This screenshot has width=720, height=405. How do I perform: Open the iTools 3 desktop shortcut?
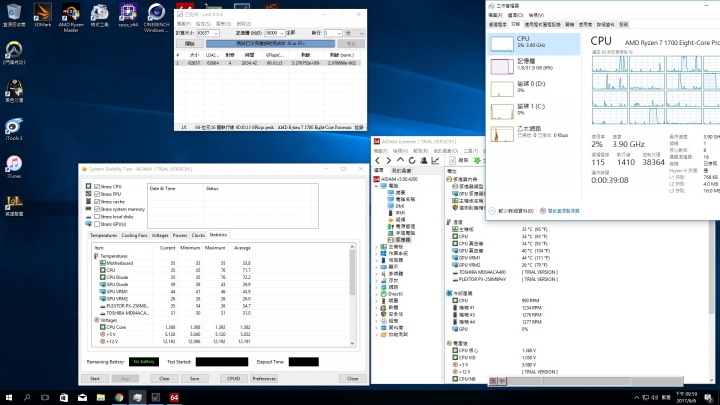14,129
